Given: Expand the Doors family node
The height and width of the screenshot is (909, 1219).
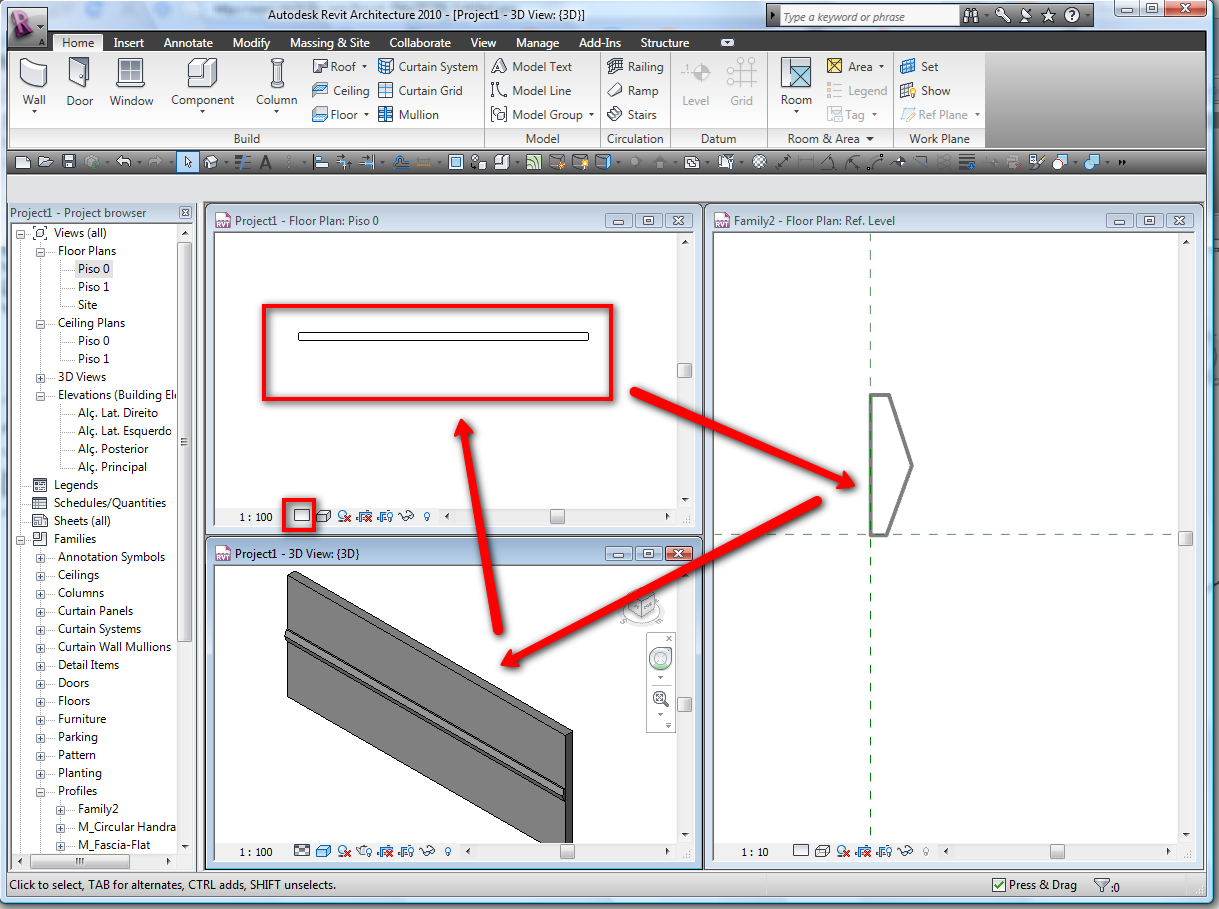Looking at the screenshot, I should click(x=41, y=683).
